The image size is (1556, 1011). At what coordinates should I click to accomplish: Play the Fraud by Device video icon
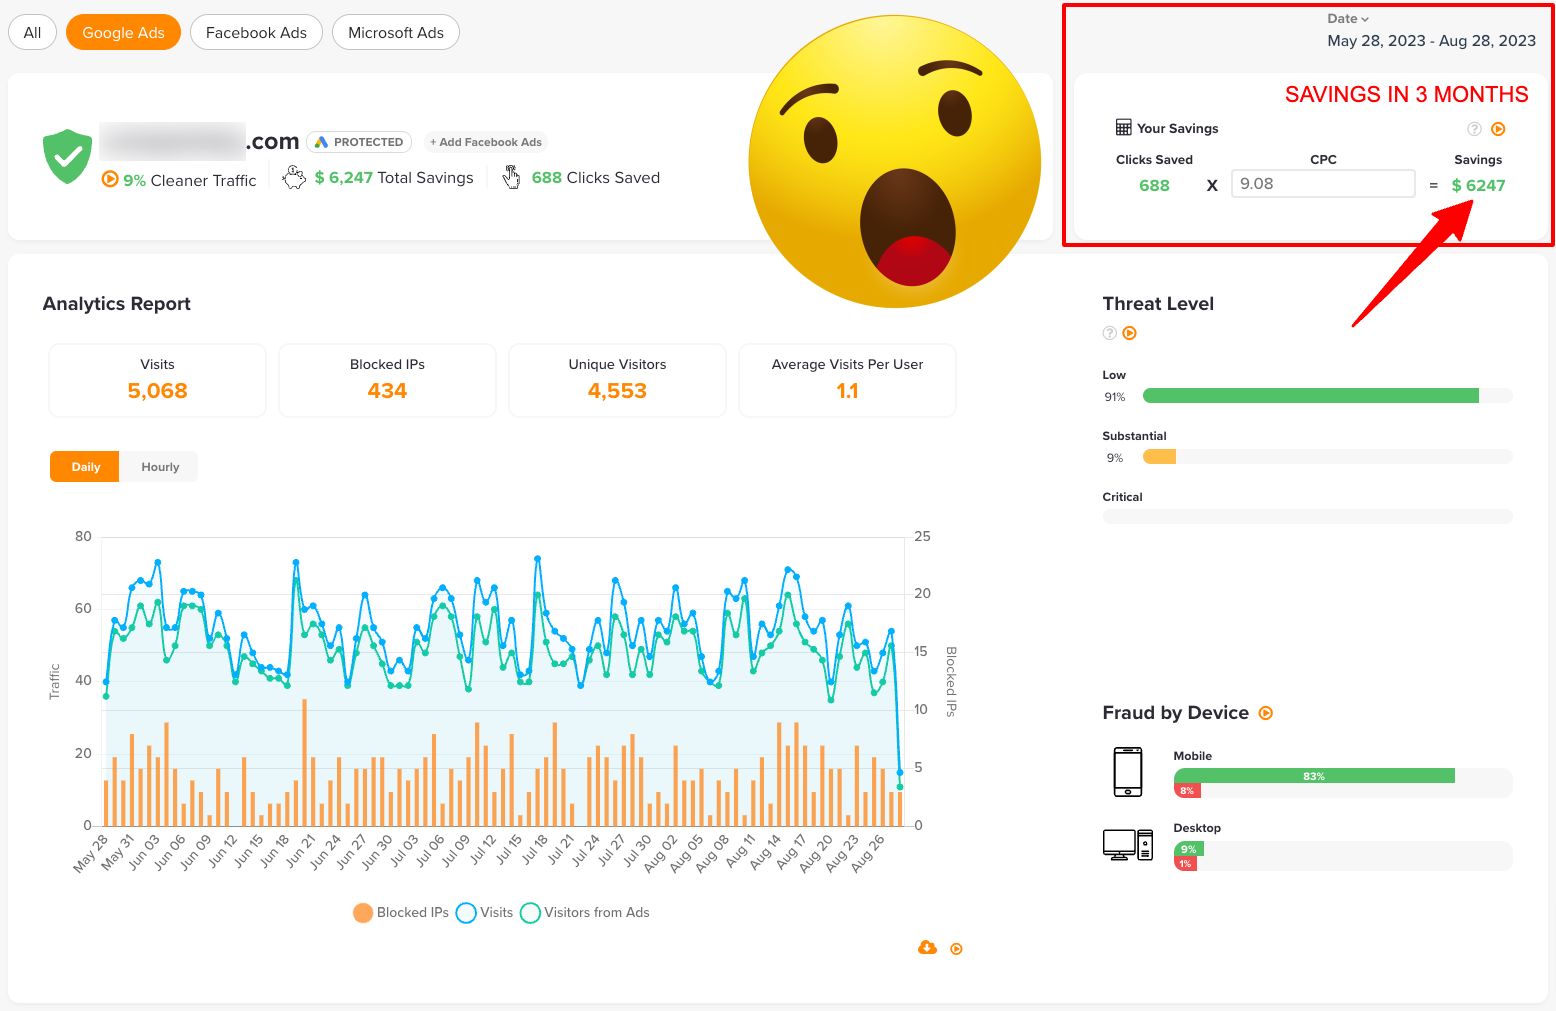pyautogui.click(x=1266, y=713)
